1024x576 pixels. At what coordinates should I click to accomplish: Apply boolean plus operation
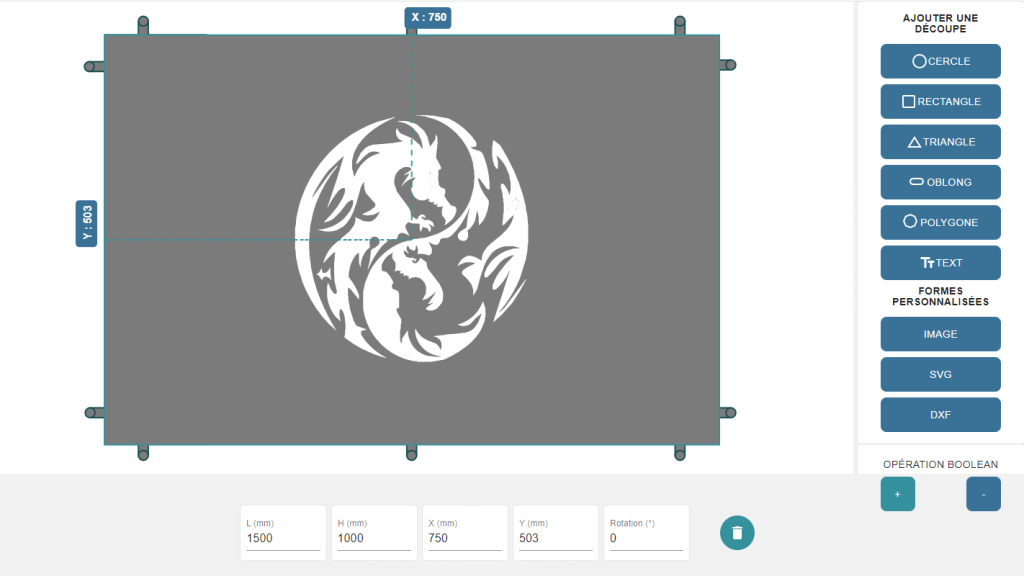(x=897, y=494)
